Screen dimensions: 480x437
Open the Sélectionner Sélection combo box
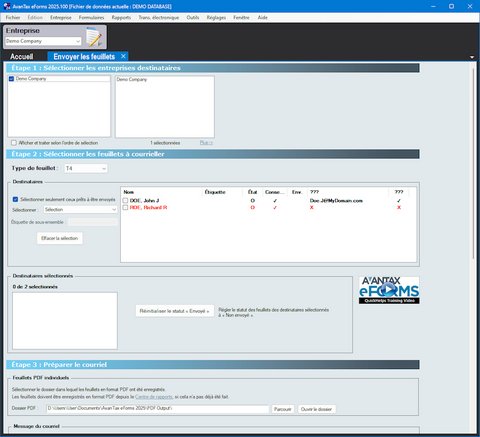[80, 210]
